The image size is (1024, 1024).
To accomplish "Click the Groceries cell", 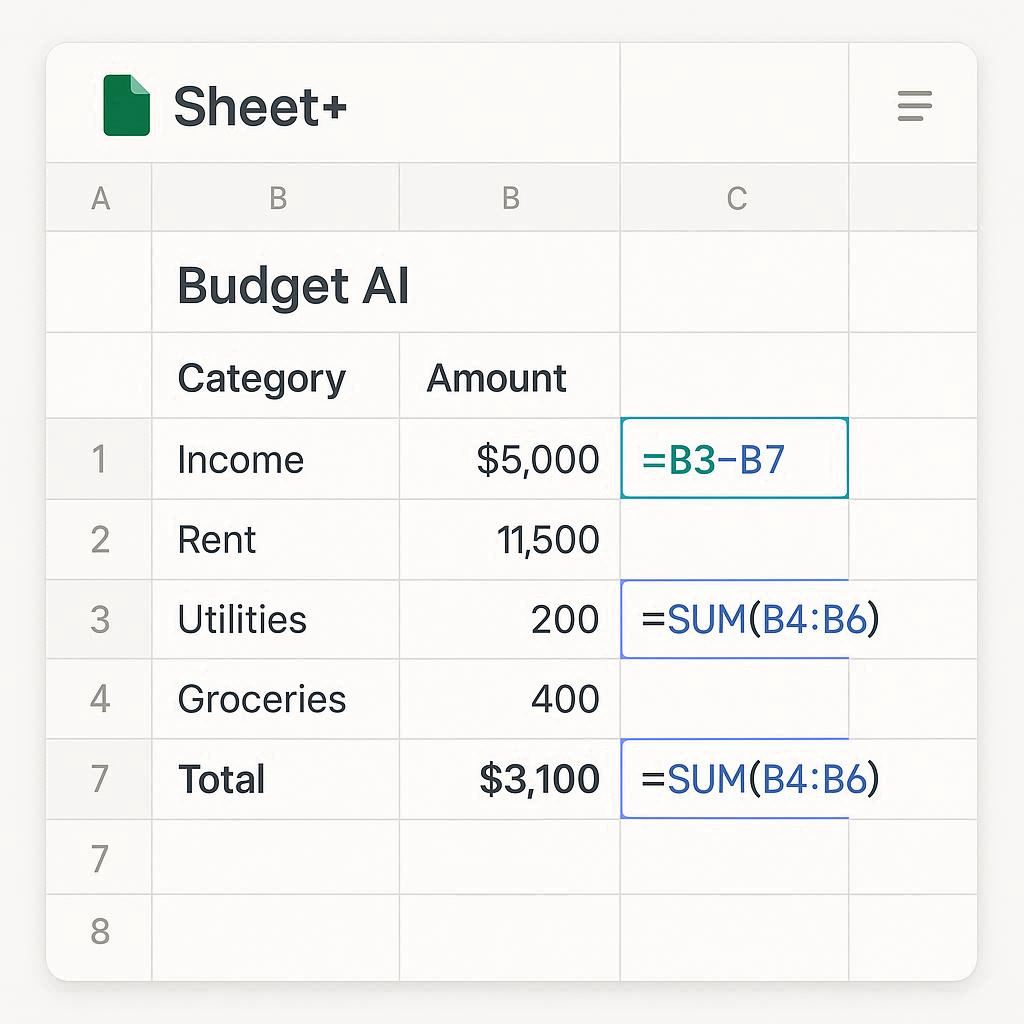I will (261, 699).
